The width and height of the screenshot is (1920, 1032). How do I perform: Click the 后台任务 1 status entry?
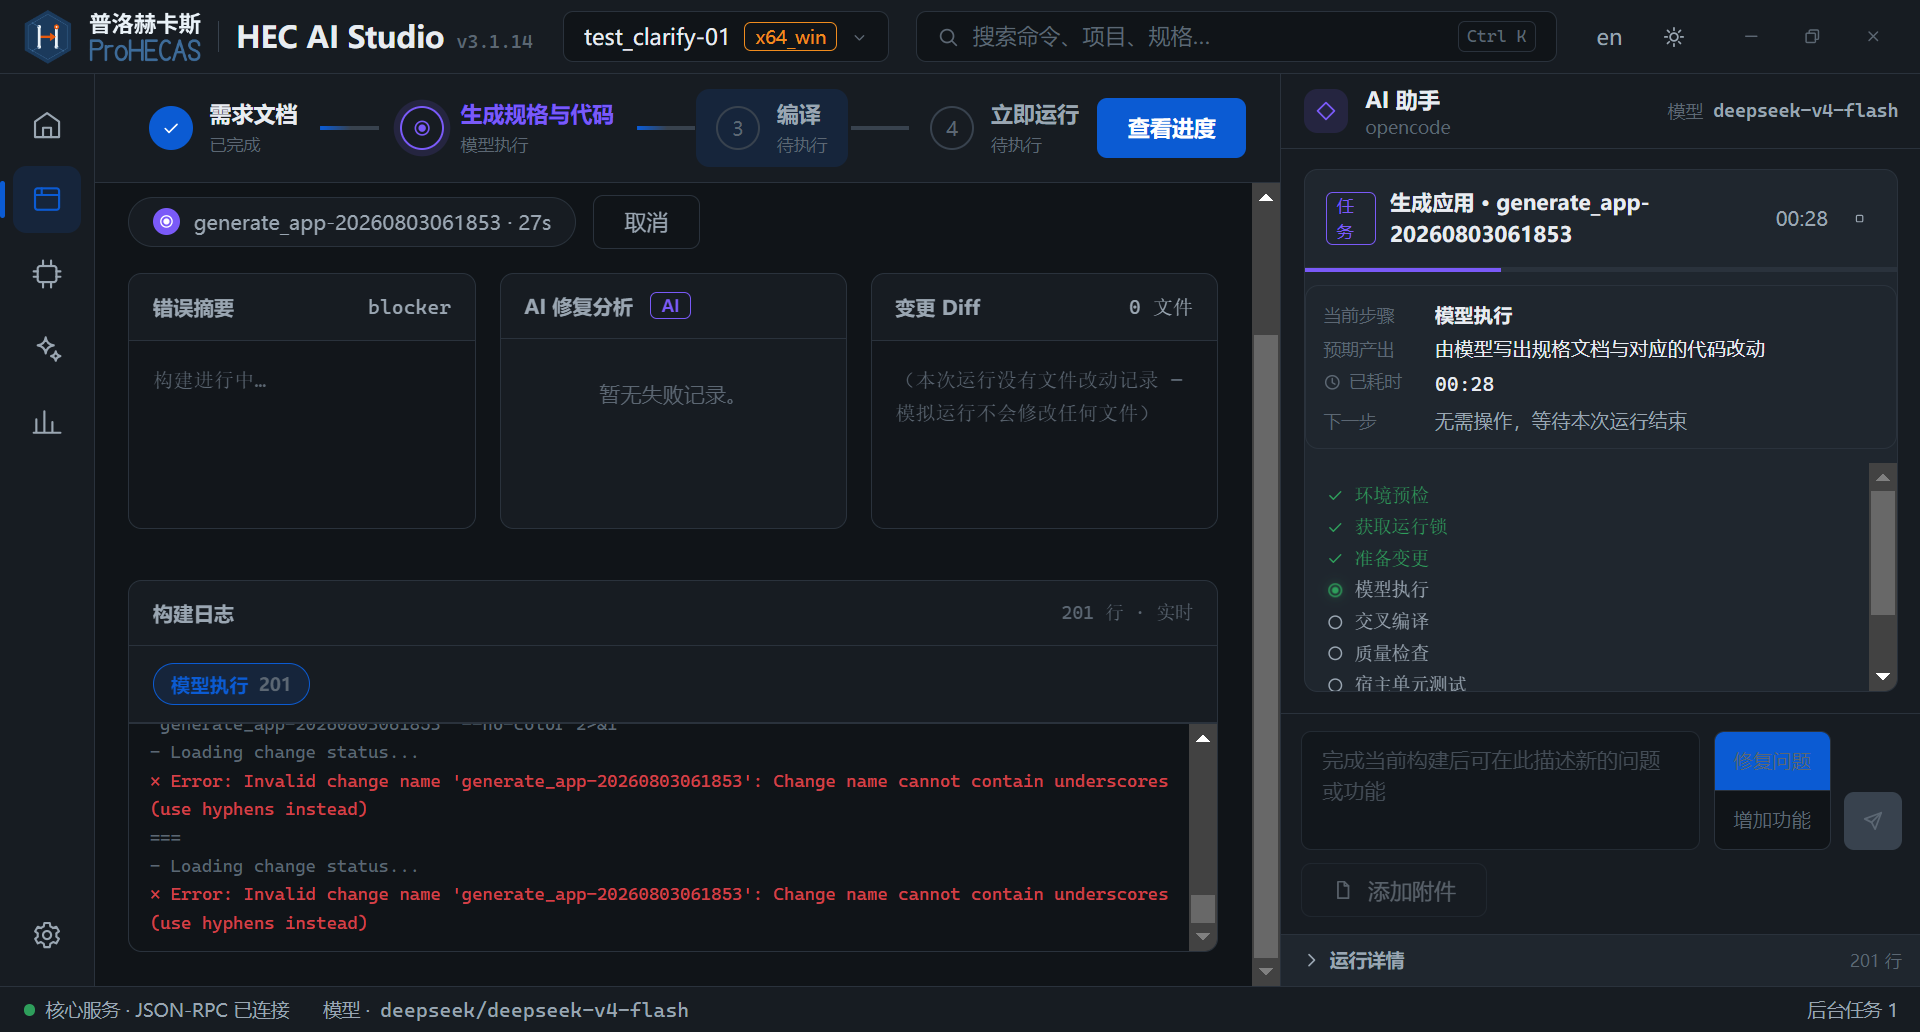tap(1852, 1010)
